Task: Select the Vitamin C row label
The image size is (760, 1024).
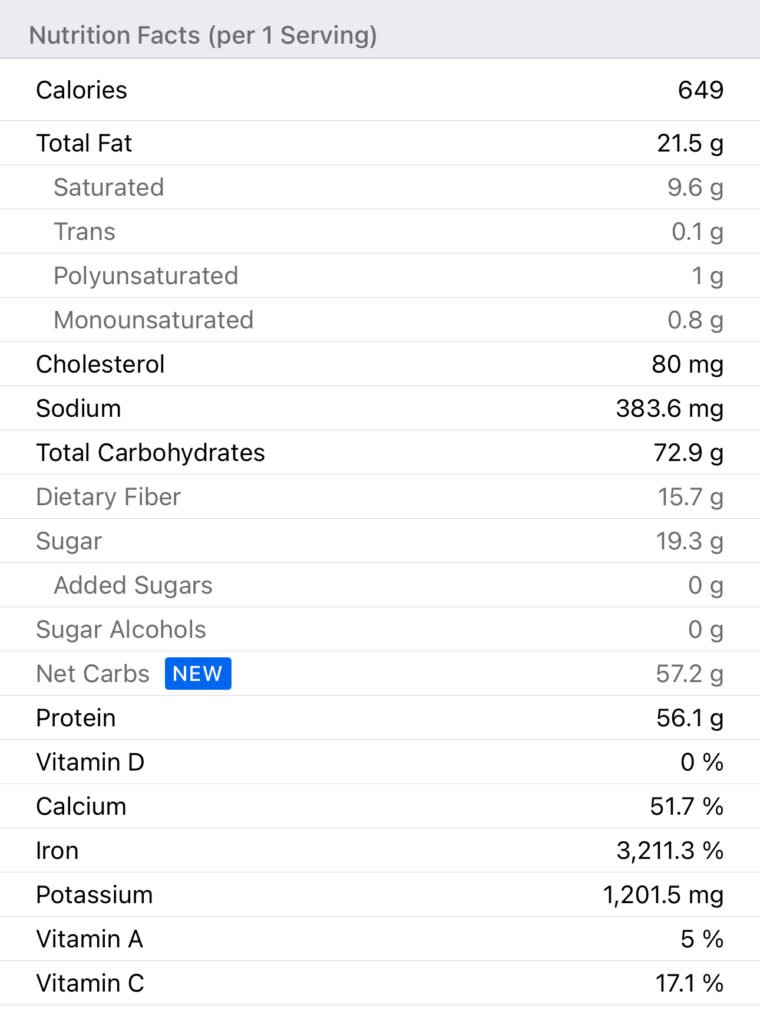Action: (x=90, y=983)
